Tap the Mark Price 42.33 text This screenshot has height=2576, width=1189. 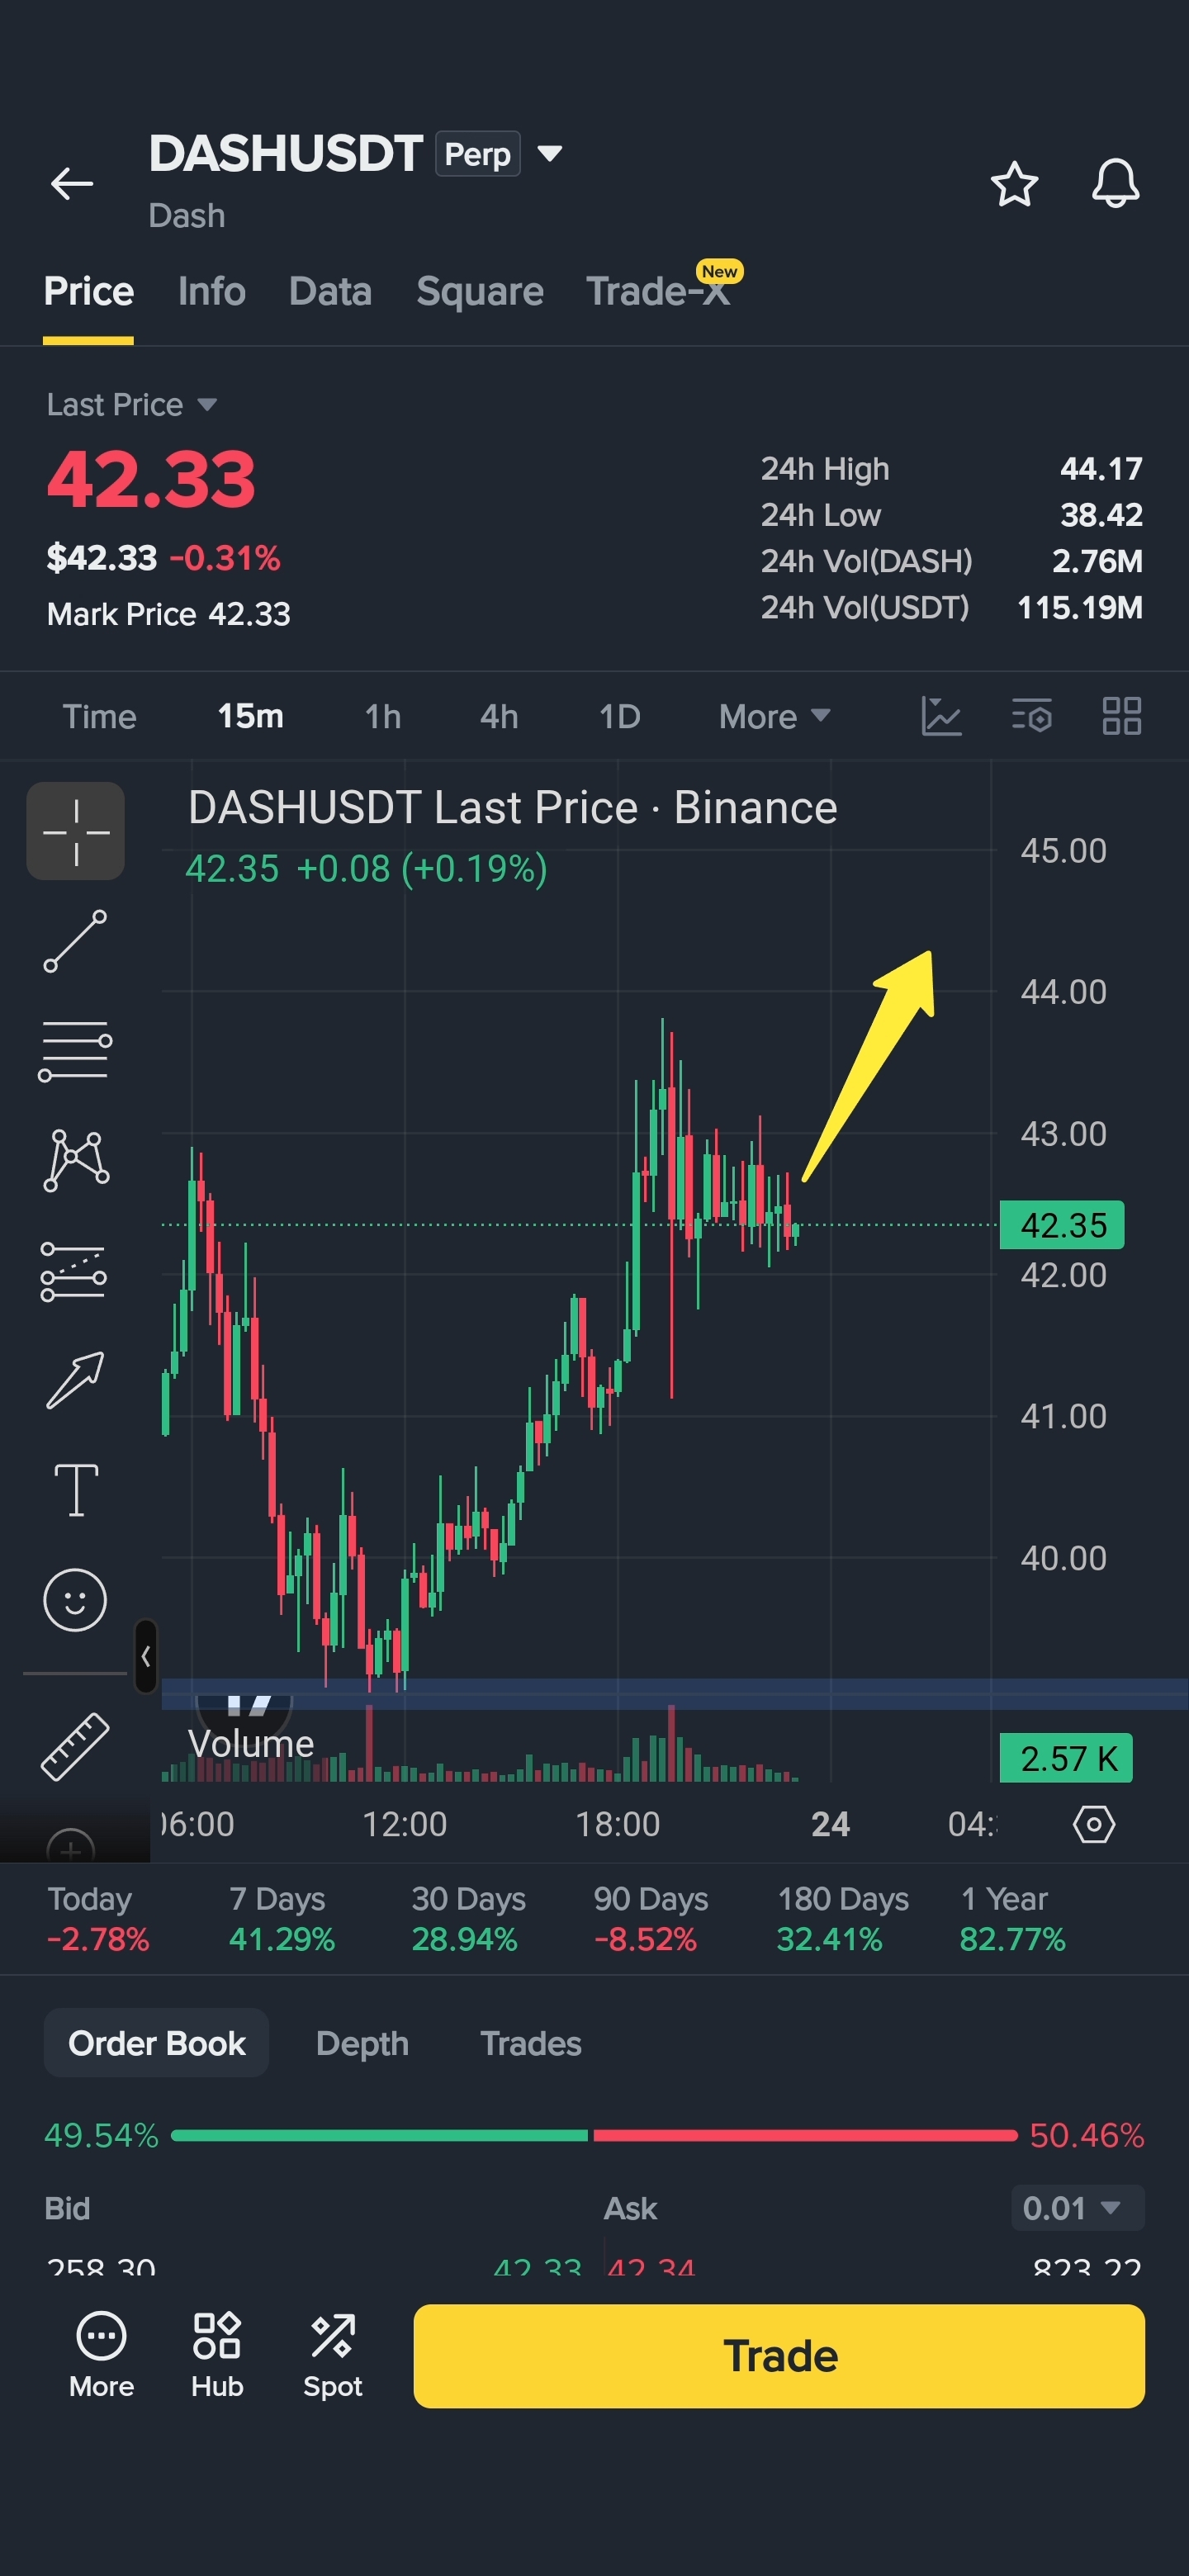click(169, 614)
